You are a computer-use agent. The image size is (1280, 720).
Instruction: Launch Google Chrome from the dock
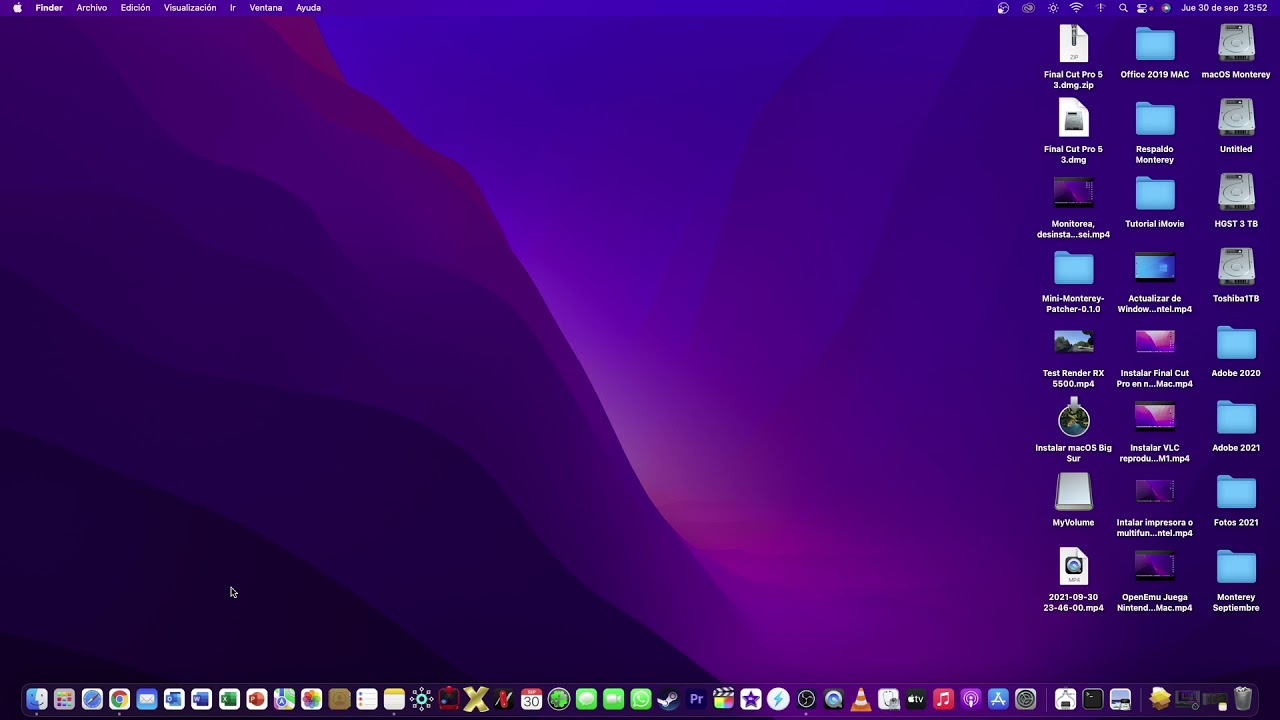pos(119,700)
